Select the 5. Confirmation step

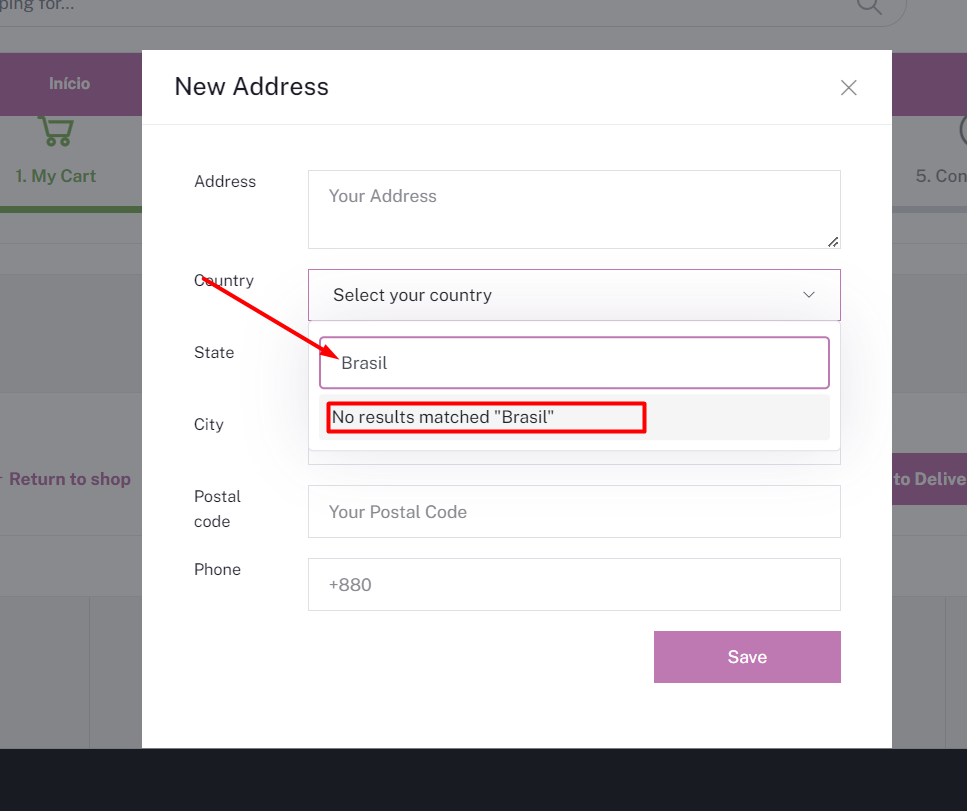tap(941, 176)
